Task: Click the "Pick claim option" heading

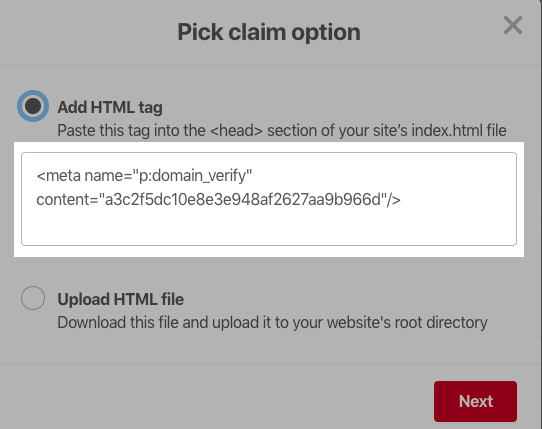Action: click(269, 32)
